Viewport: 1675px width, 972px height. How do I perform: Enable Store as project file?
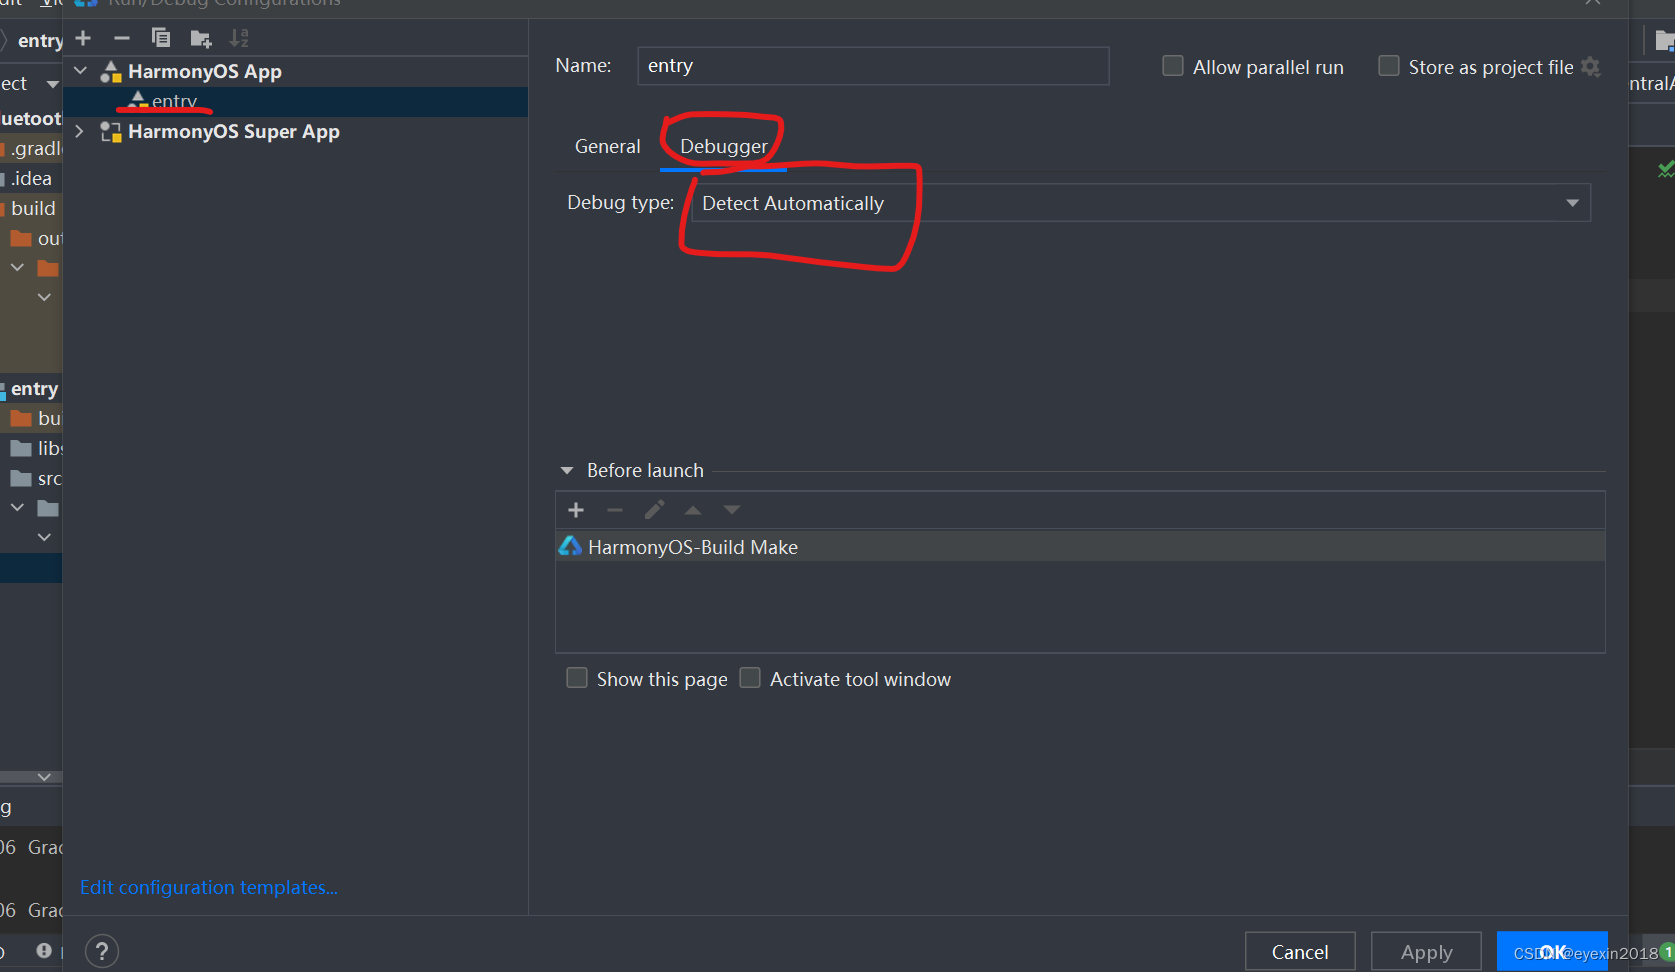click(x=1389, y=66)
